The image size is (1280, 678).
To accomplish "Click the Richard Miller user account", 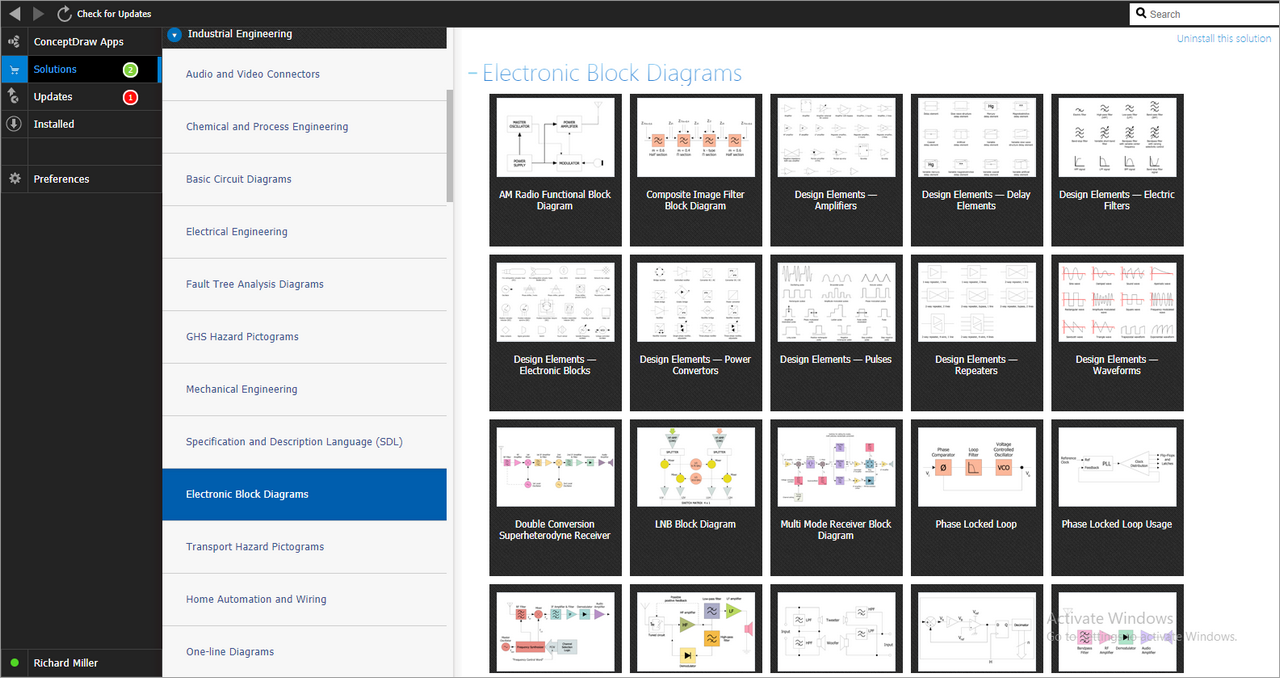I will point(65,663).
